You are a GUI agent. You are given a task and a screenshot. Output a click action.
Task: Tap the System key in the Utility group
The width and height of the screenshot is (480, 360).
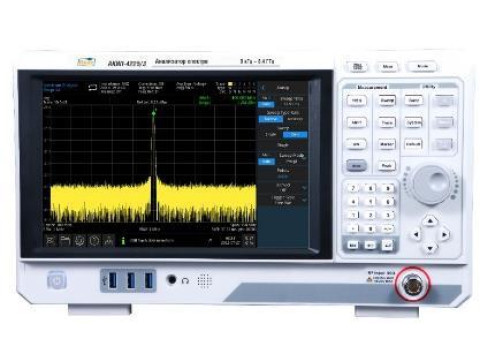[413, 122]
